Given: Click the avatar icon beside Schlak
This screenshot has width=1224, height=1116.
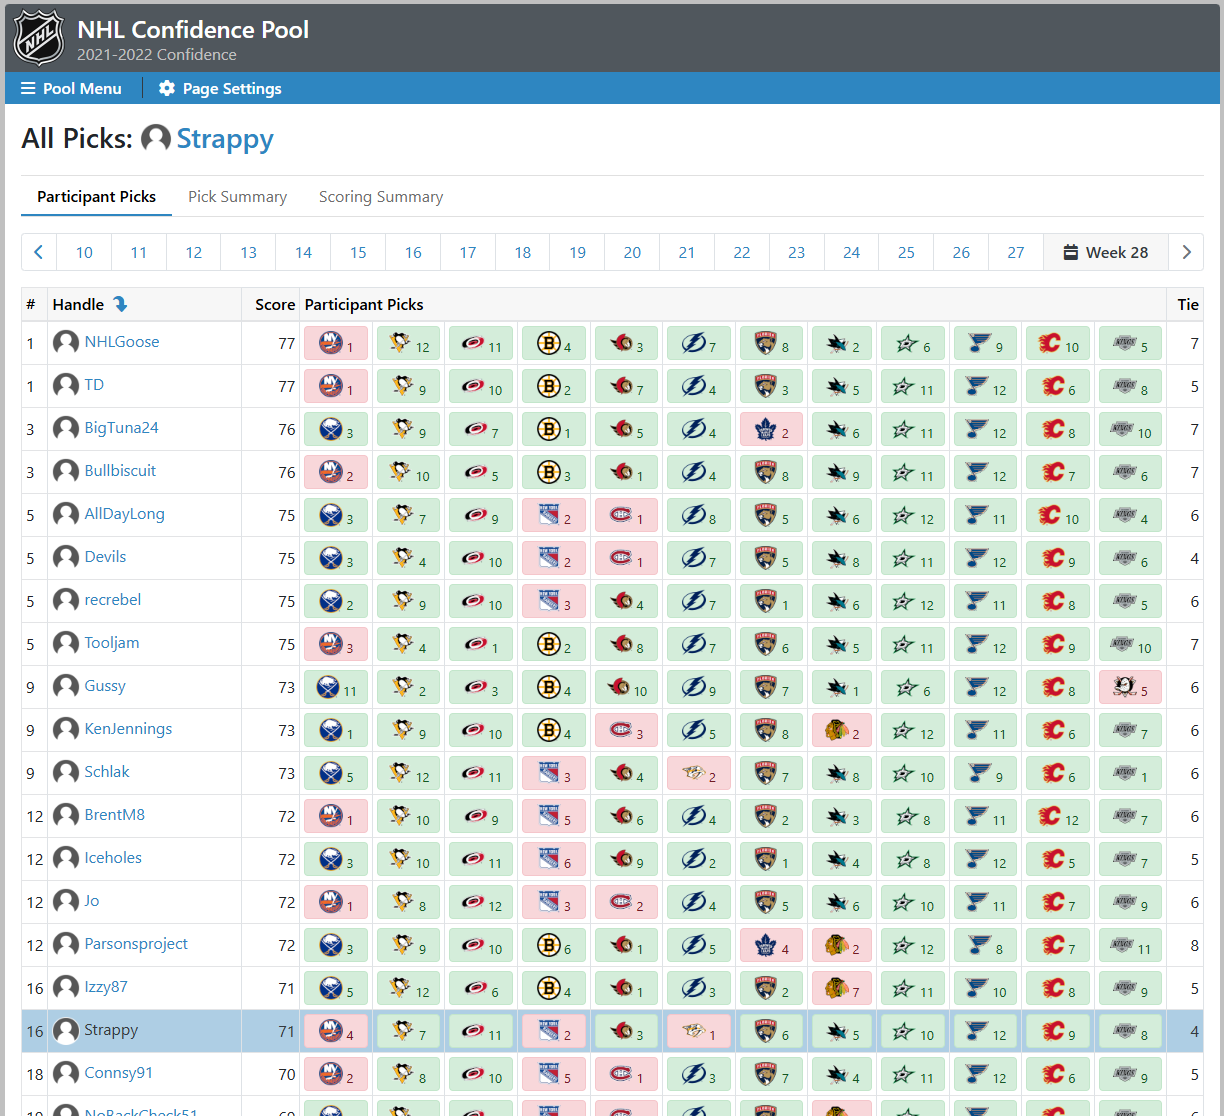Looking at the screenshot, I should [x=66, y=772].
